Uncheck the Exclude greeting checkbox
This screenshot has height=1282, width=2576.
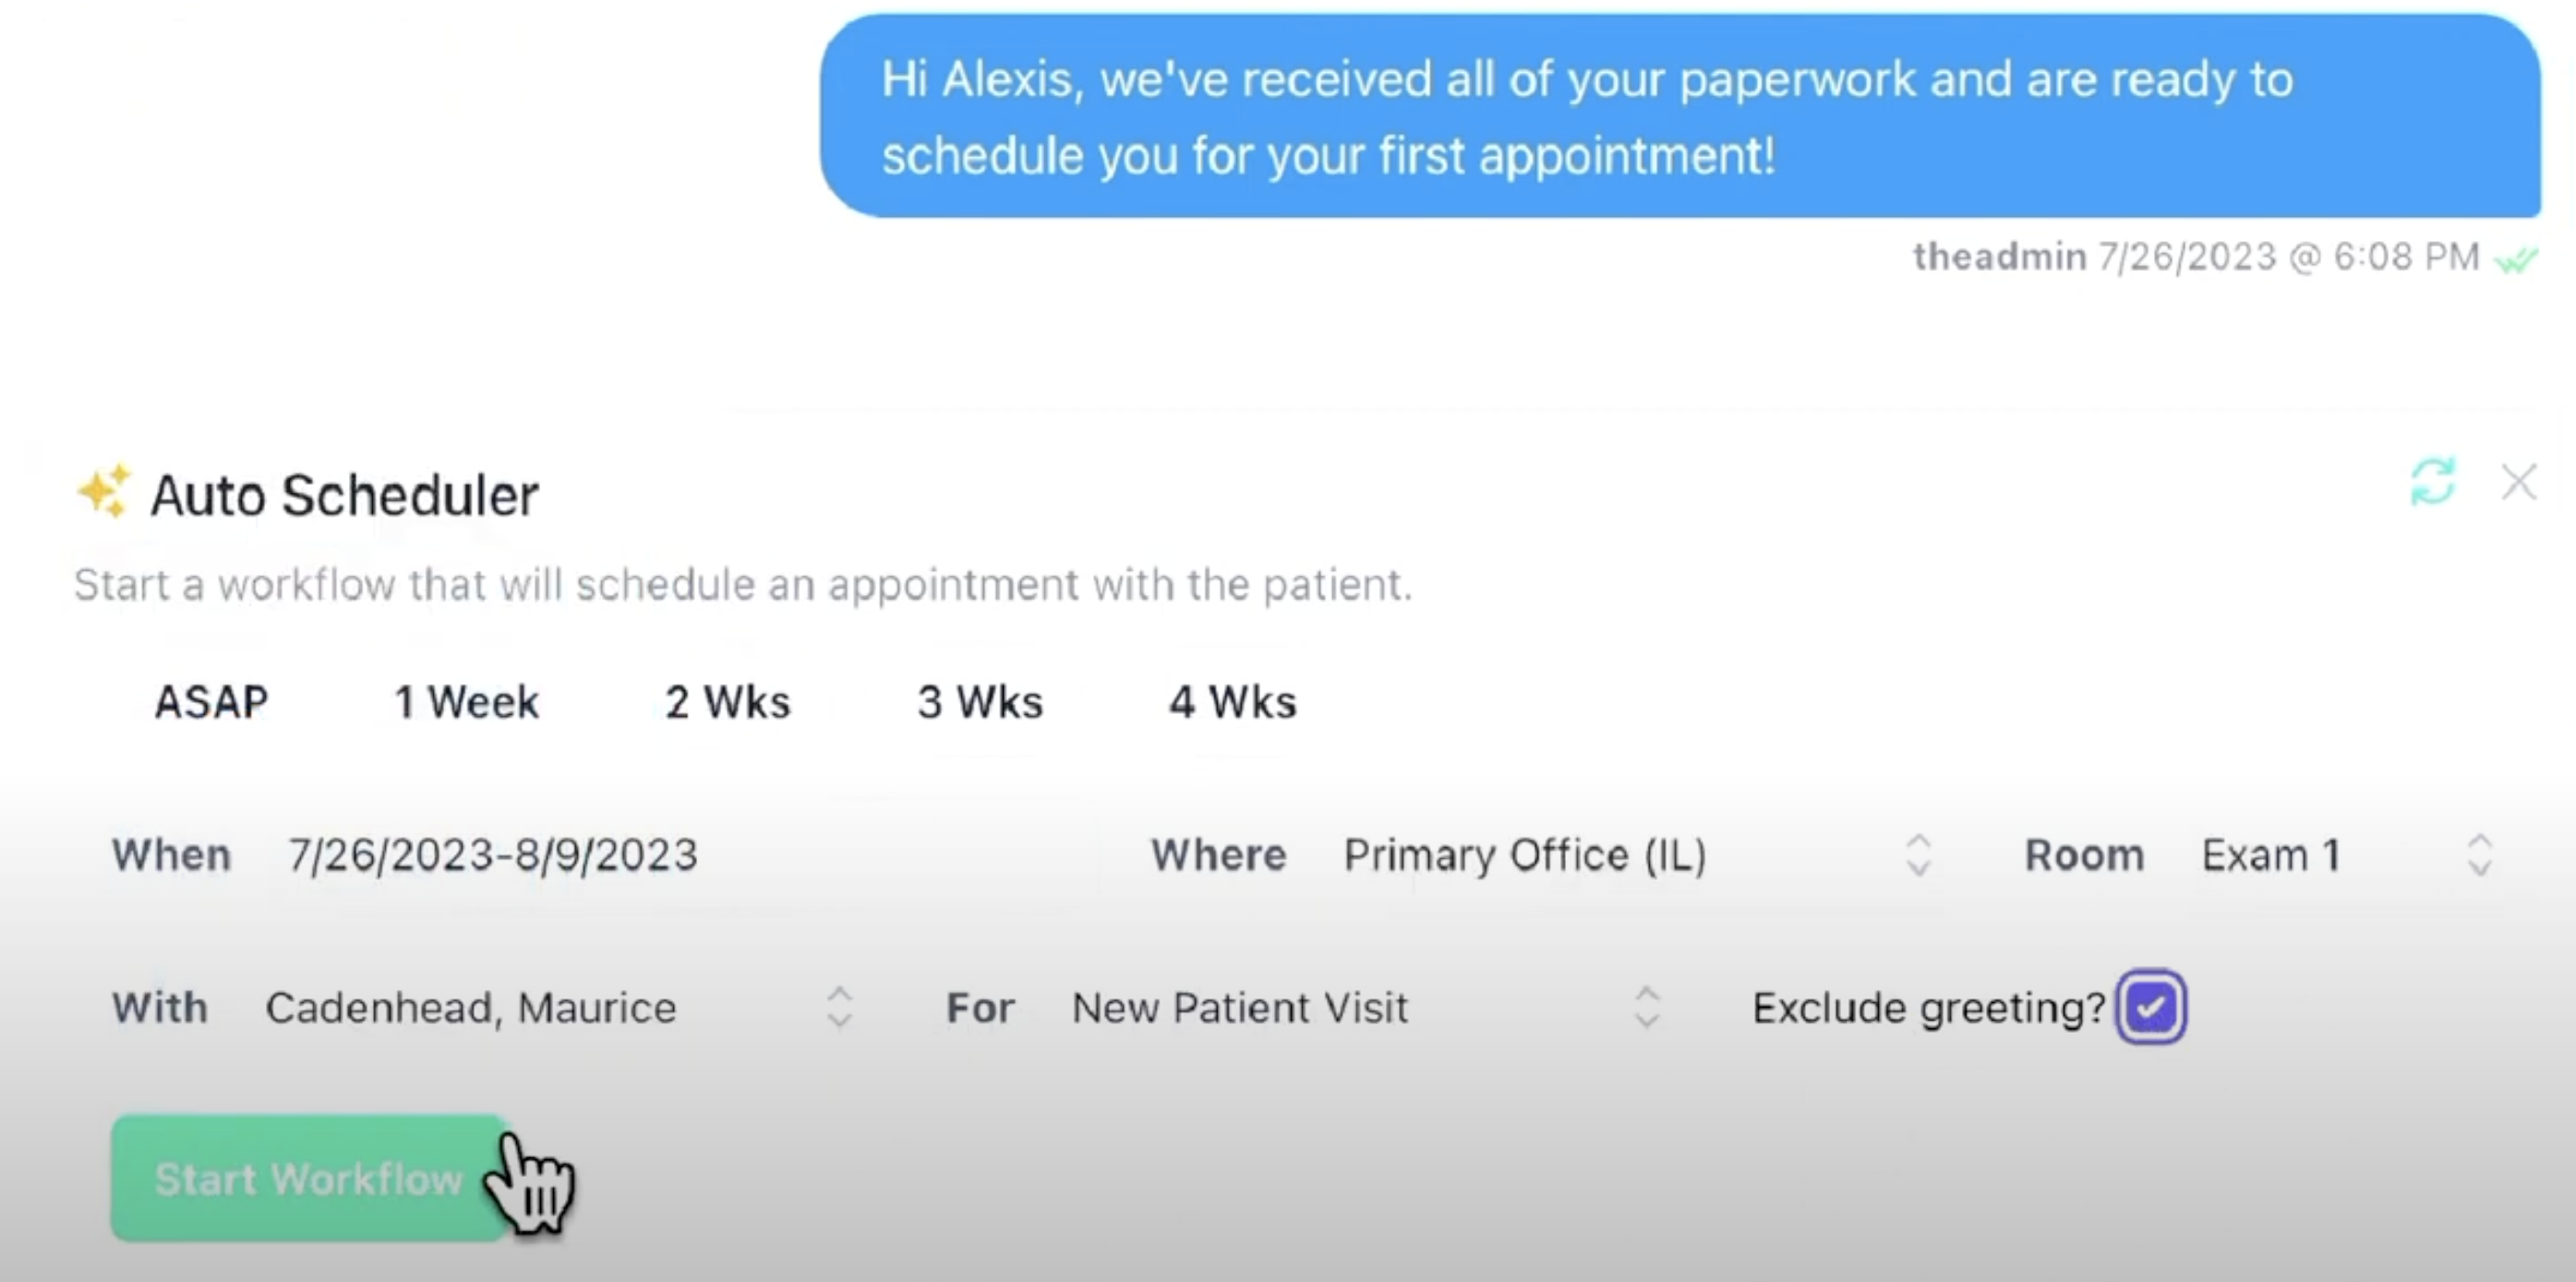(x=2151, y=1006)
